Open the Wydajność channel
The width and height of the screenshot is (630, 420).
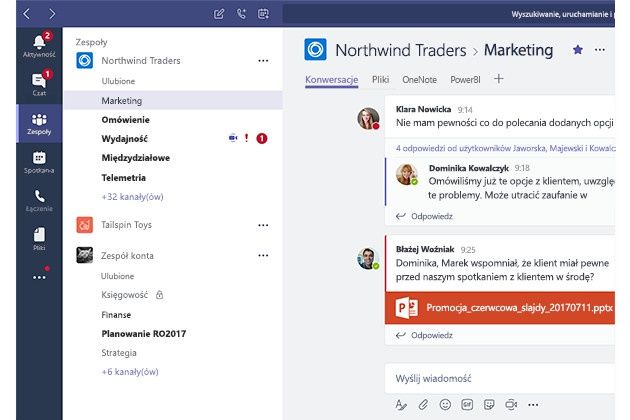coord(125,139)
